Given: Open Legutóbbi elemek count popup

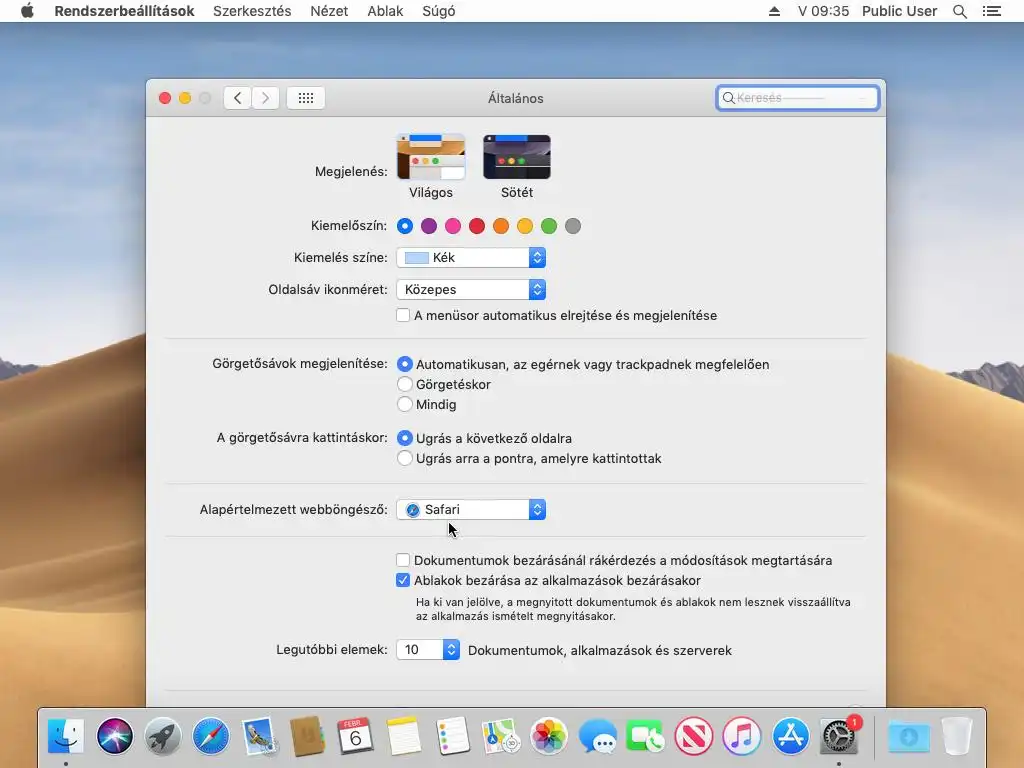Looking at the screenshot, I should [x=428, y=649].
